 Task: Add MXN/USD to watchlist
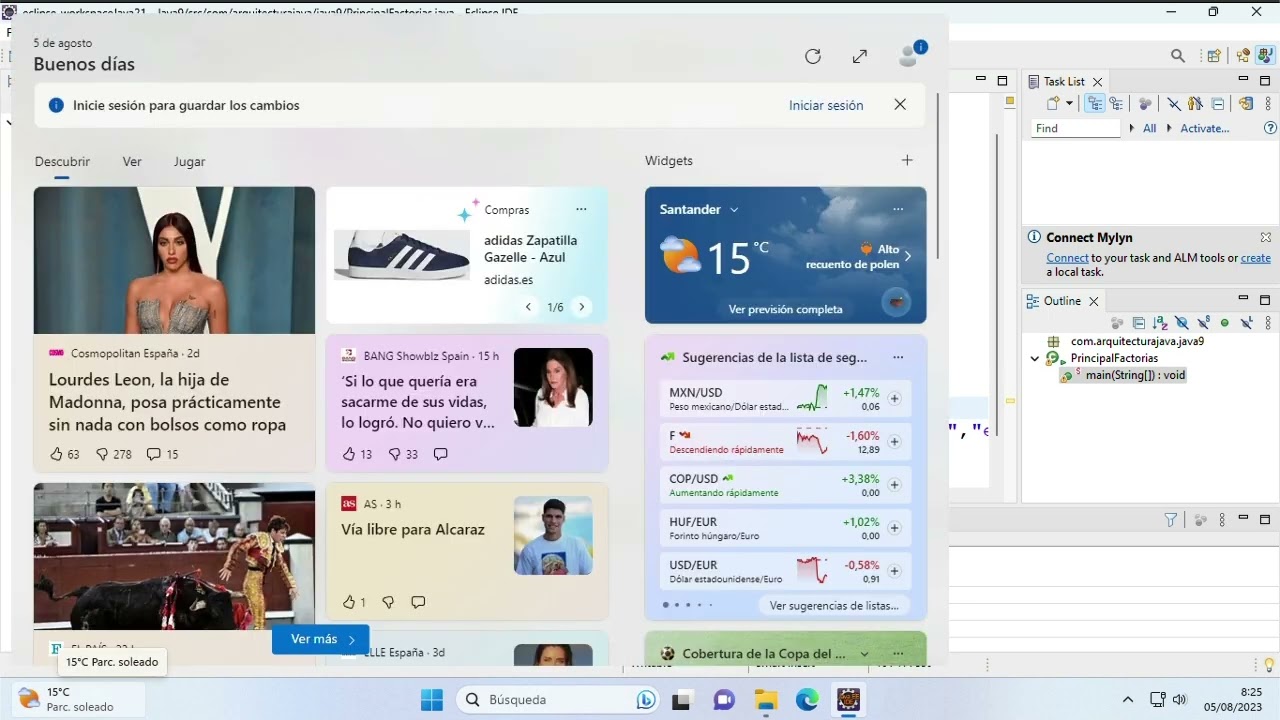(894, 398)
